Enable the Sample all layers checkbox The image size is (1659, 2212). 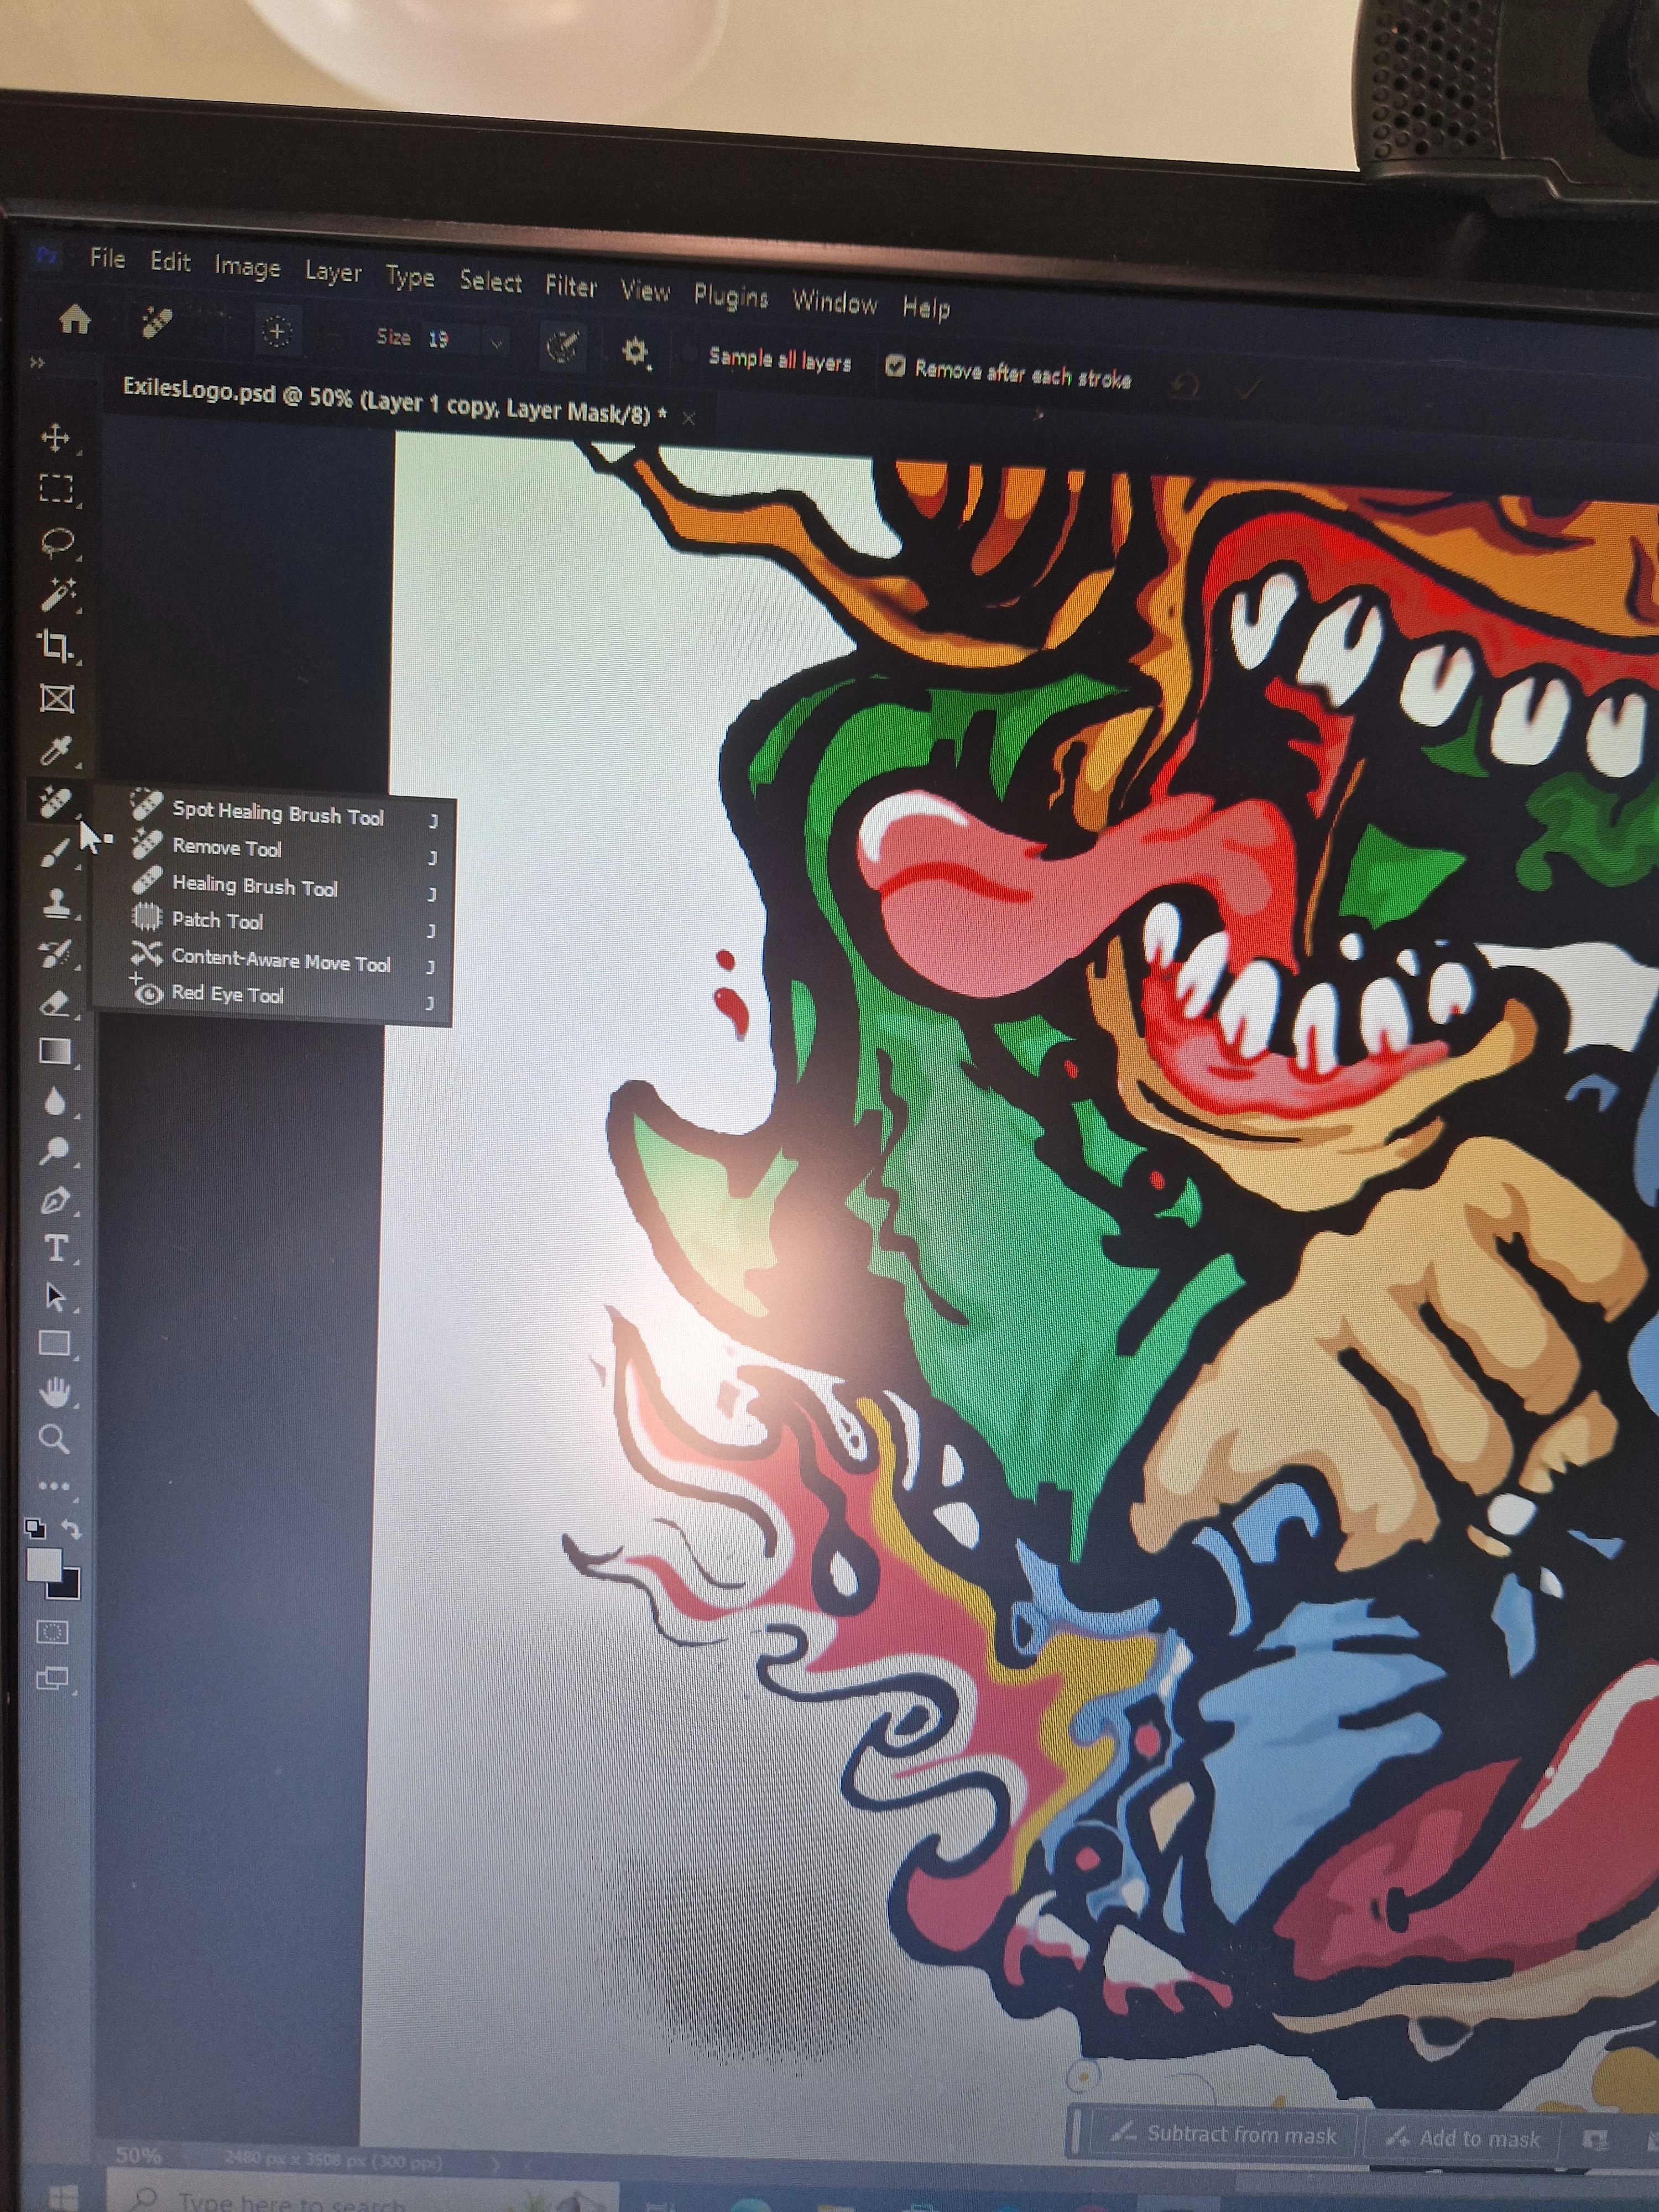coord(688,355)
